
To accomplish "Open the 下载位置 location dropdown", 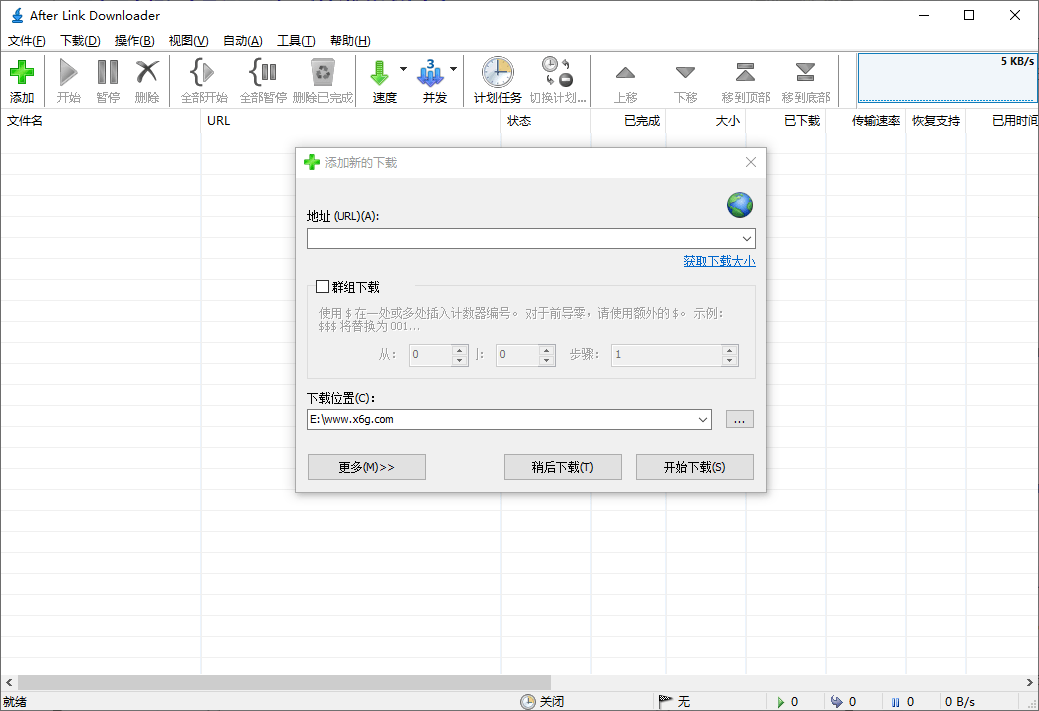I will tap(703, 419).
